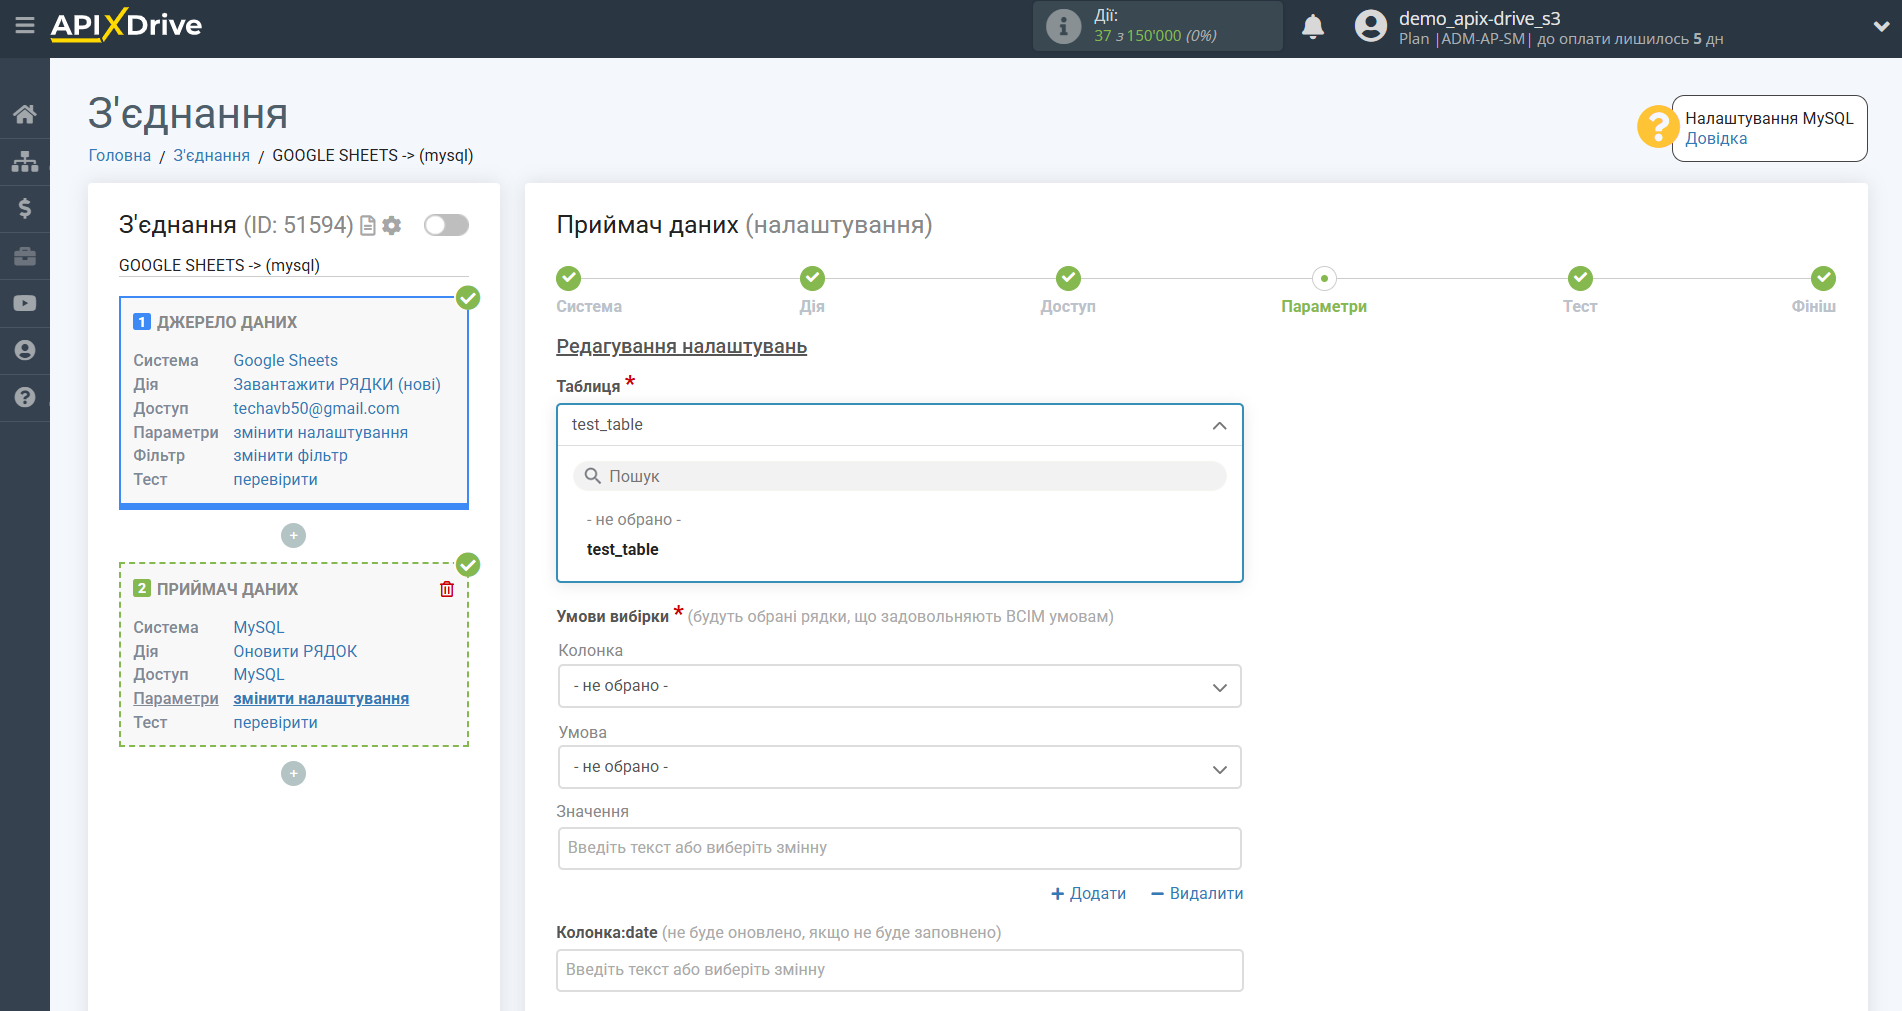Open the billing dollar sidebar icon

tap(25, 208)
